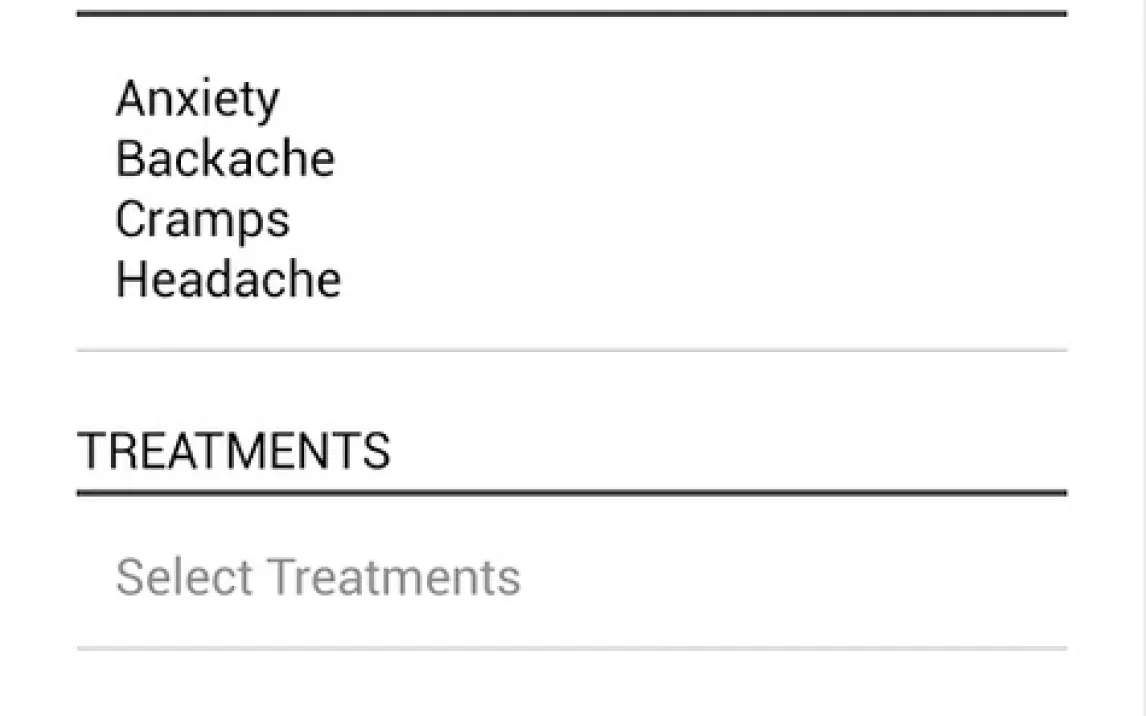Image resolution: width=1146 pixels, height=716 pixels.
Task: Click the thin divider below Headache
Action: click(x=572, y=351)
